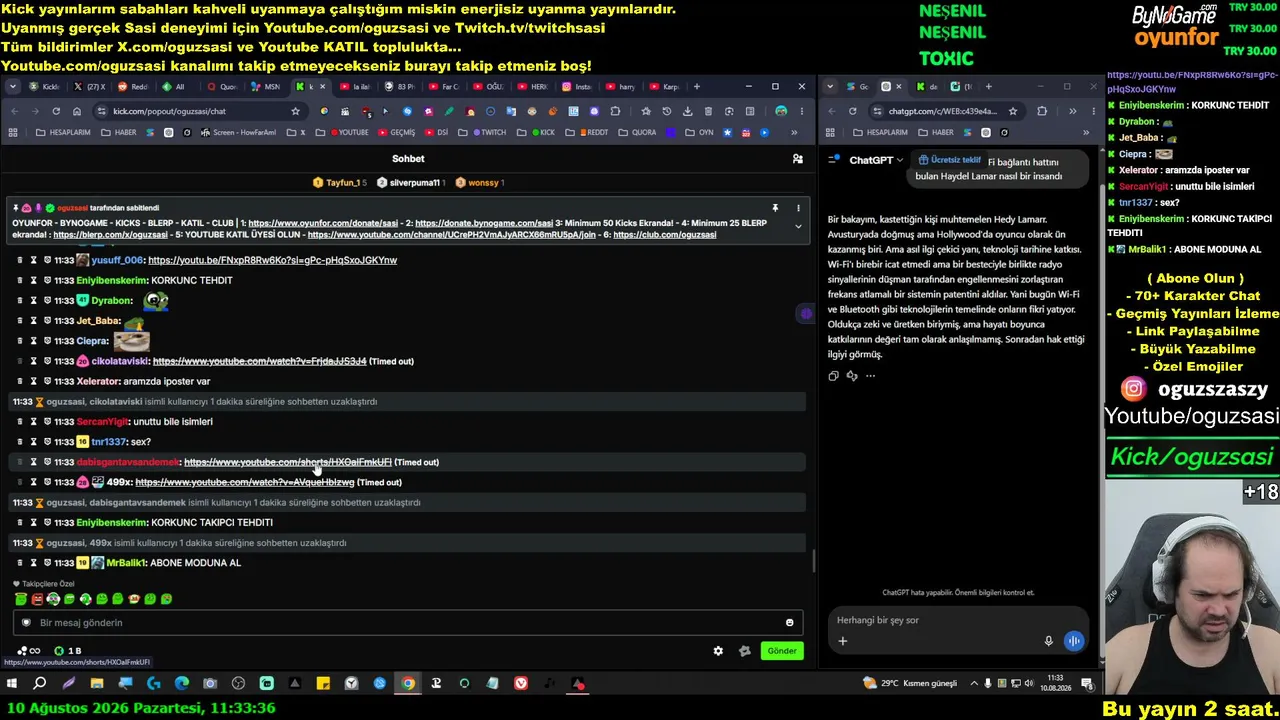Click the 1 B Kicks balance indicator
The width and height of the screenshot is (1280, 720).
68,651
